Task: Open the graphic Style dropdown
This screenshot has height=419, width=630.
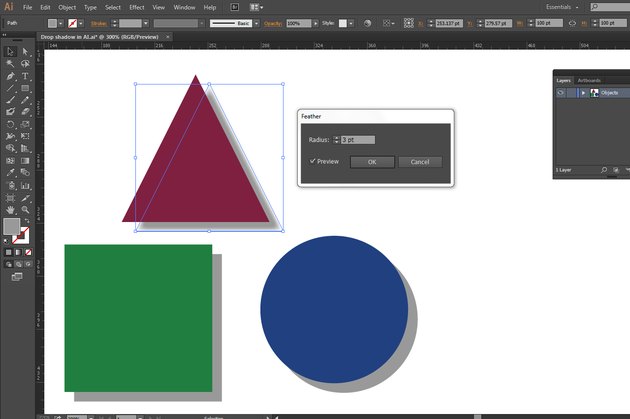Action: [351, 23]
